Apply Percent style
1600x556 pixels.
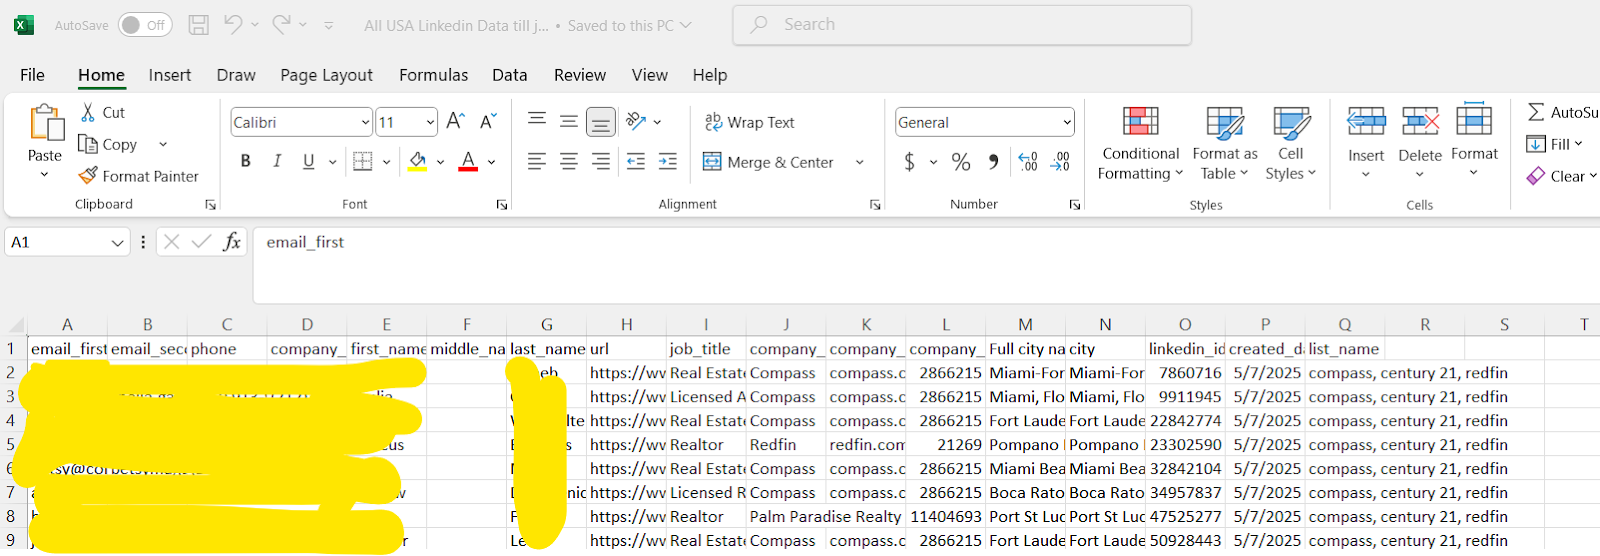(961, 161)
